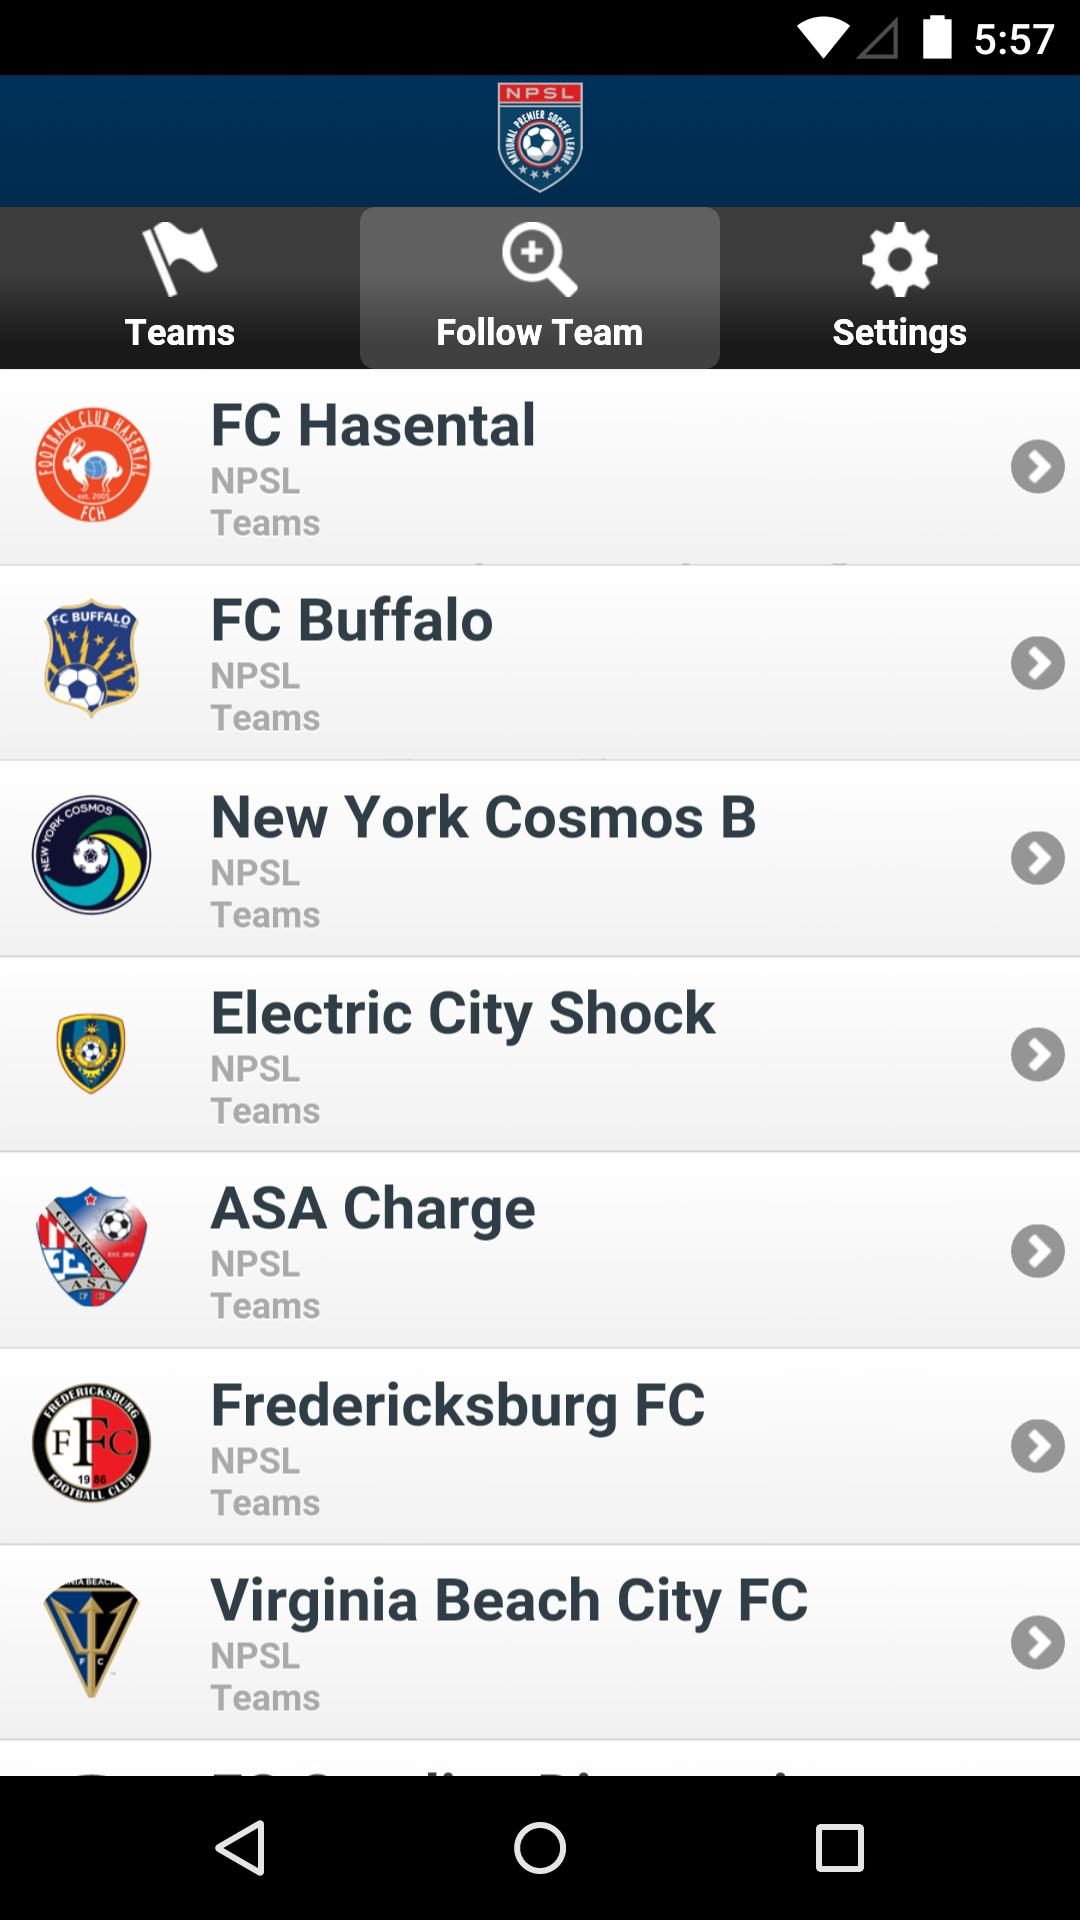Expand FC Hasental with its arrow
Viewport: 1080px width, 1920px height.
click(1037, 466)
